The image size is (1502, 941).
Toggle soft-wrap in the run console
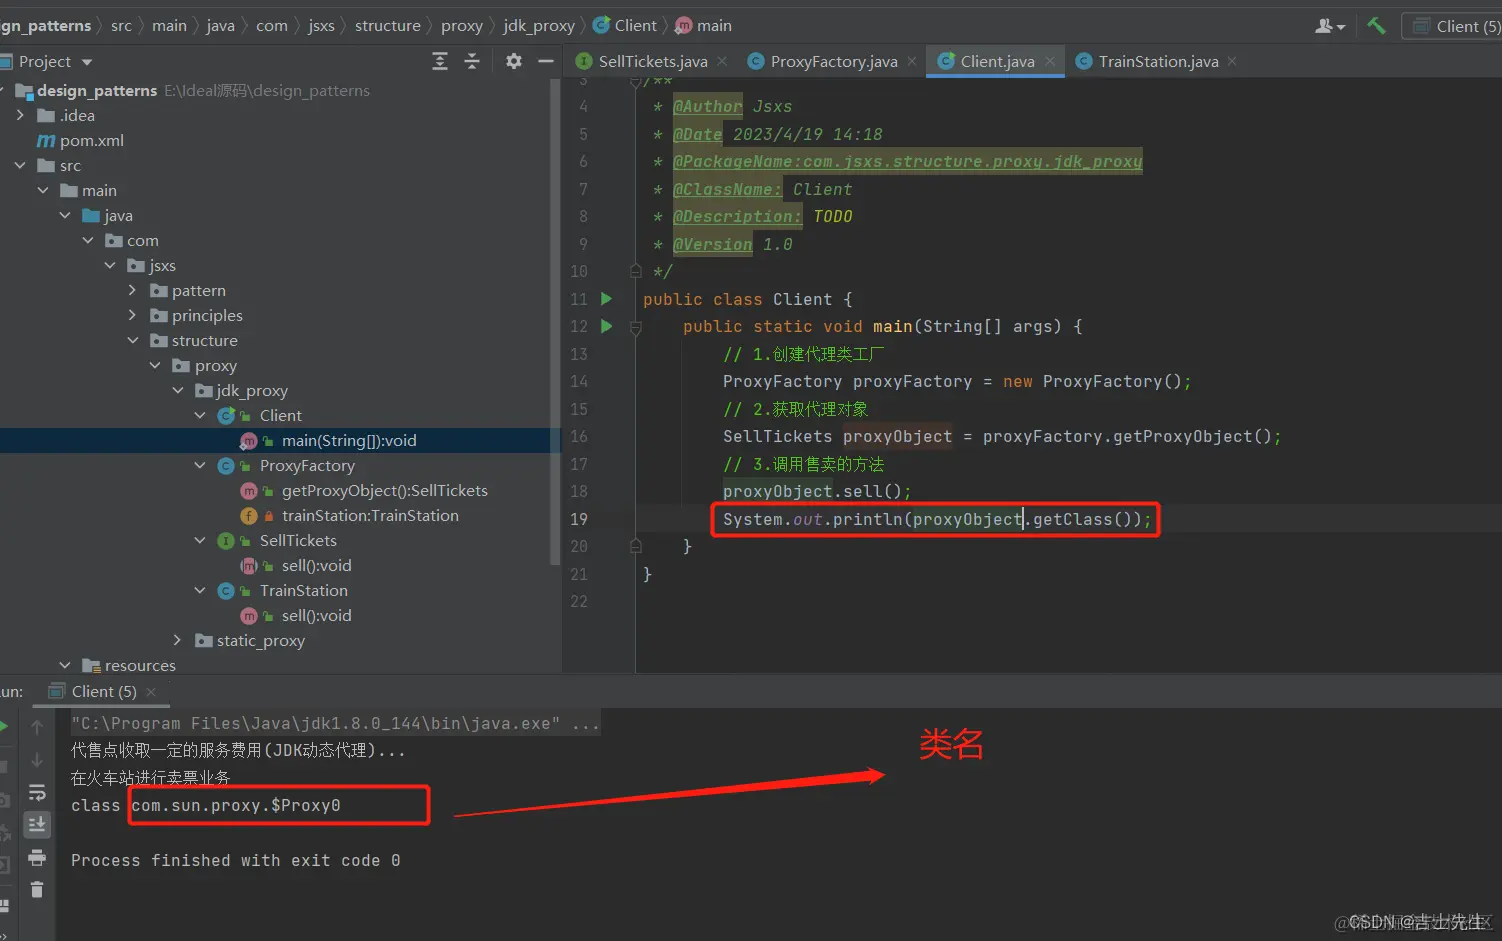[x=37, y=793]
